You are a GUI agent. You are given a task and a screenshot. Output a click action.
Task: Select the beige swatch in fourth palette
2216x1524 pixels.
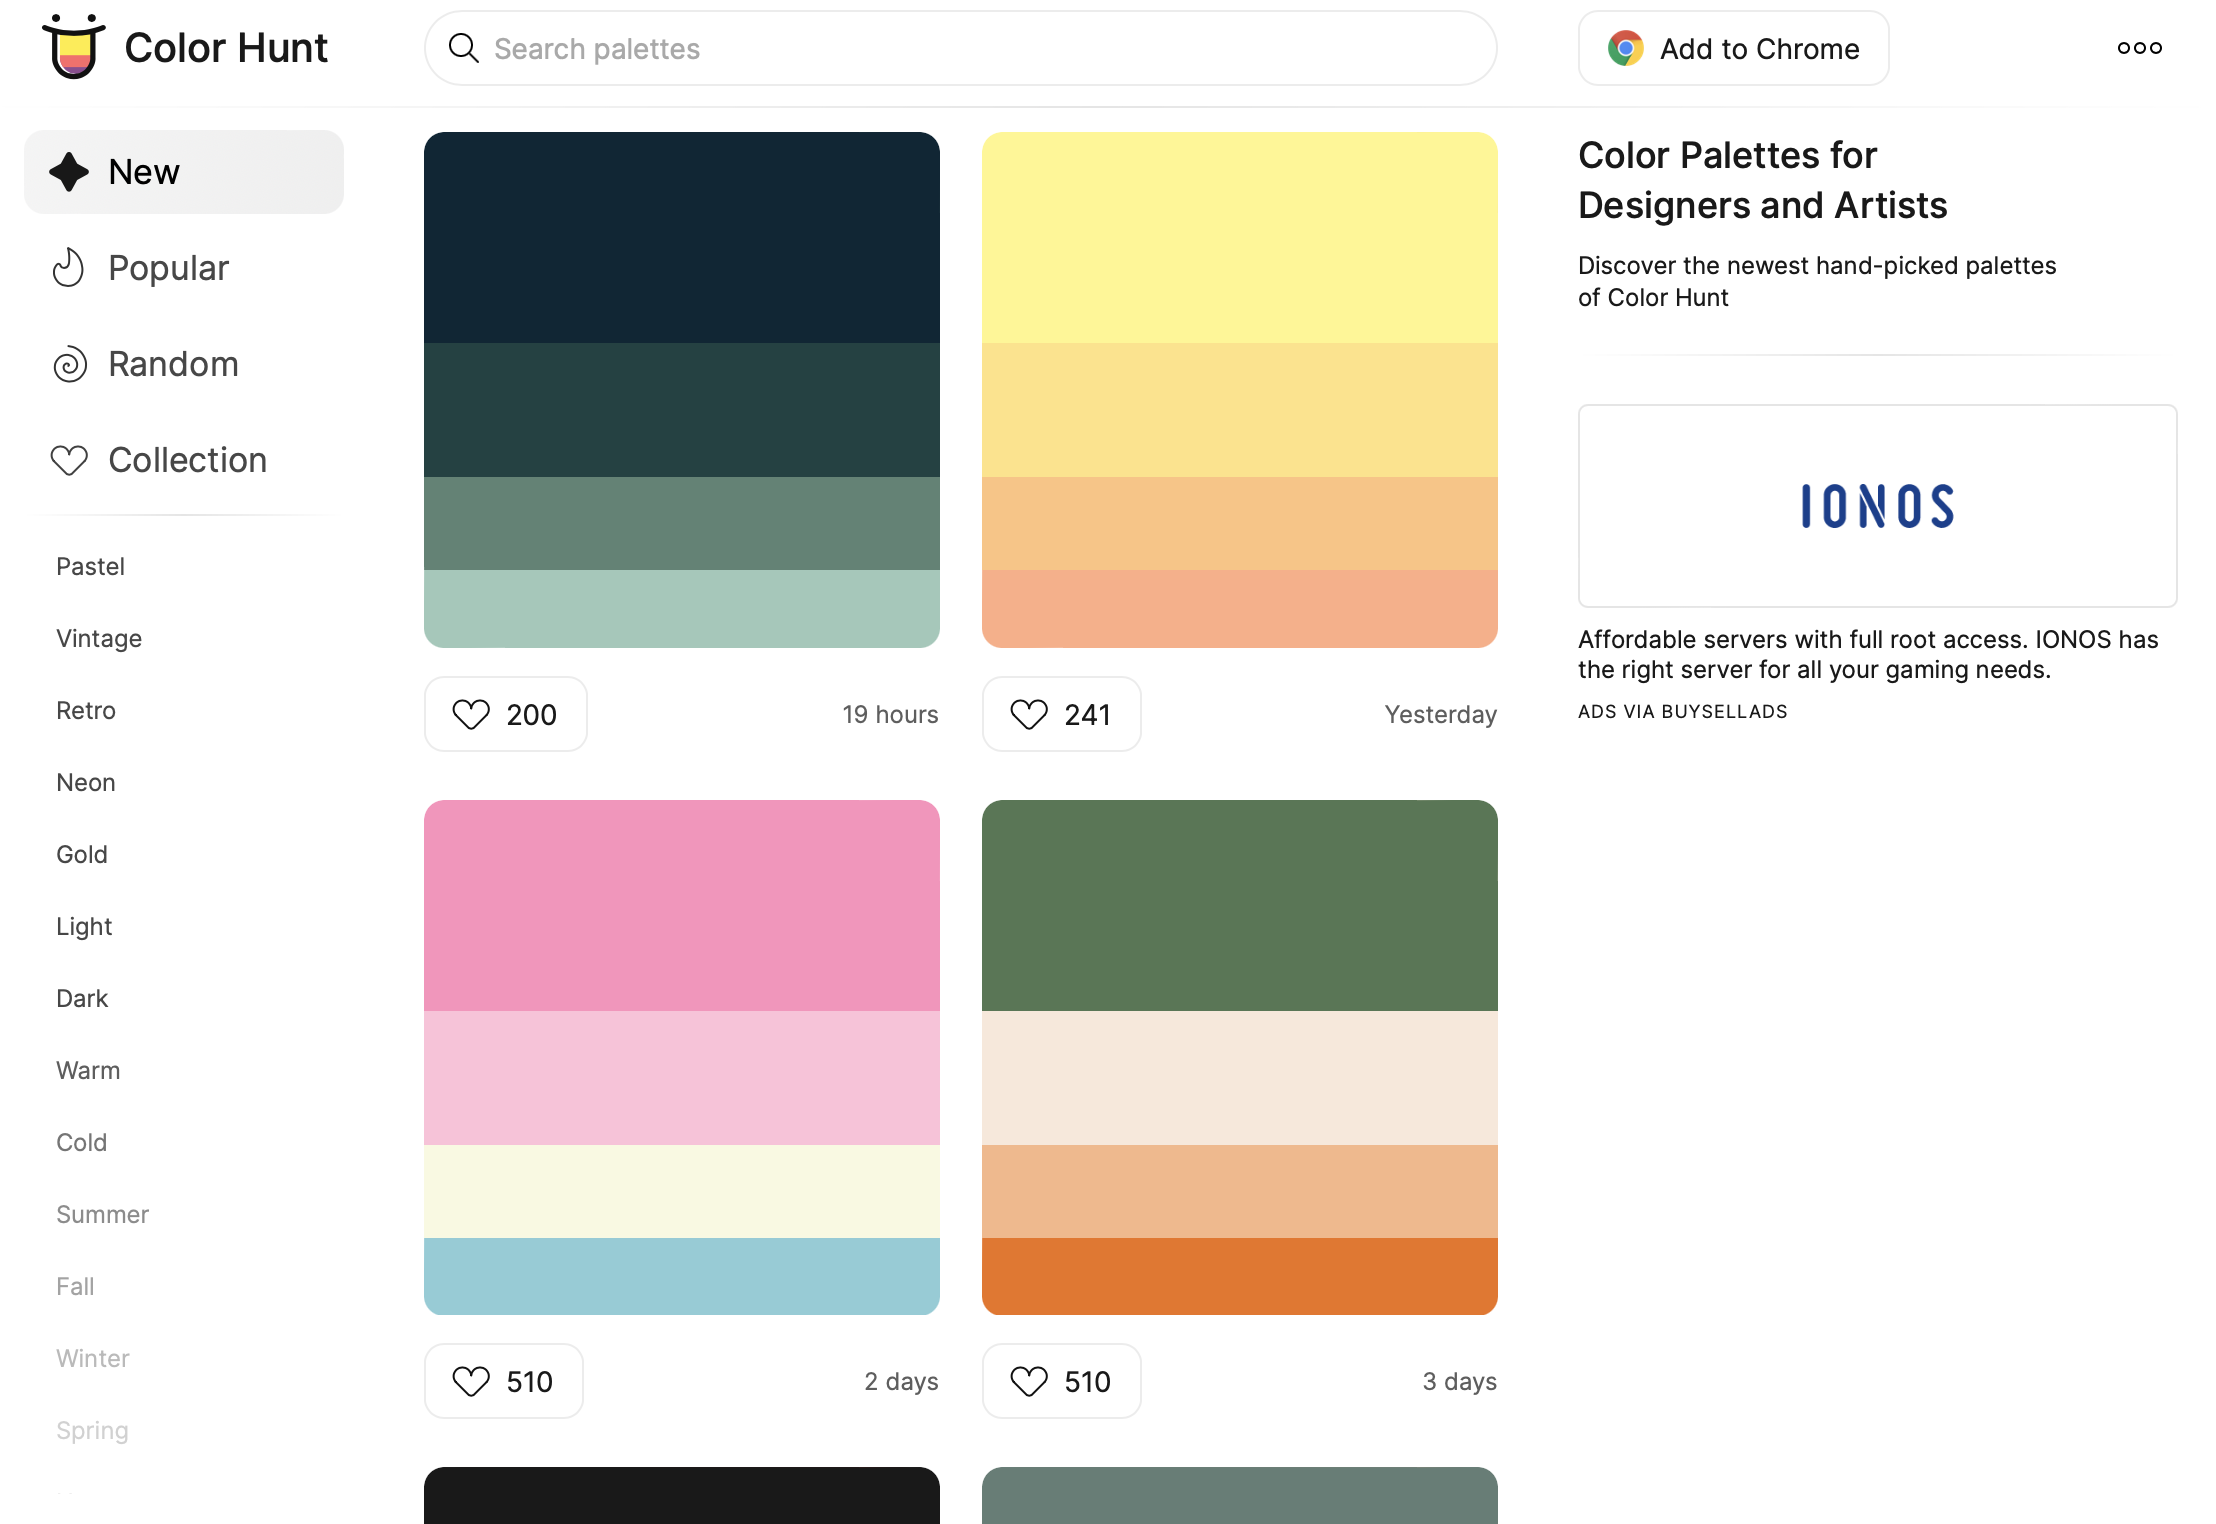pyautogui.click(x=1240, y=1078)
